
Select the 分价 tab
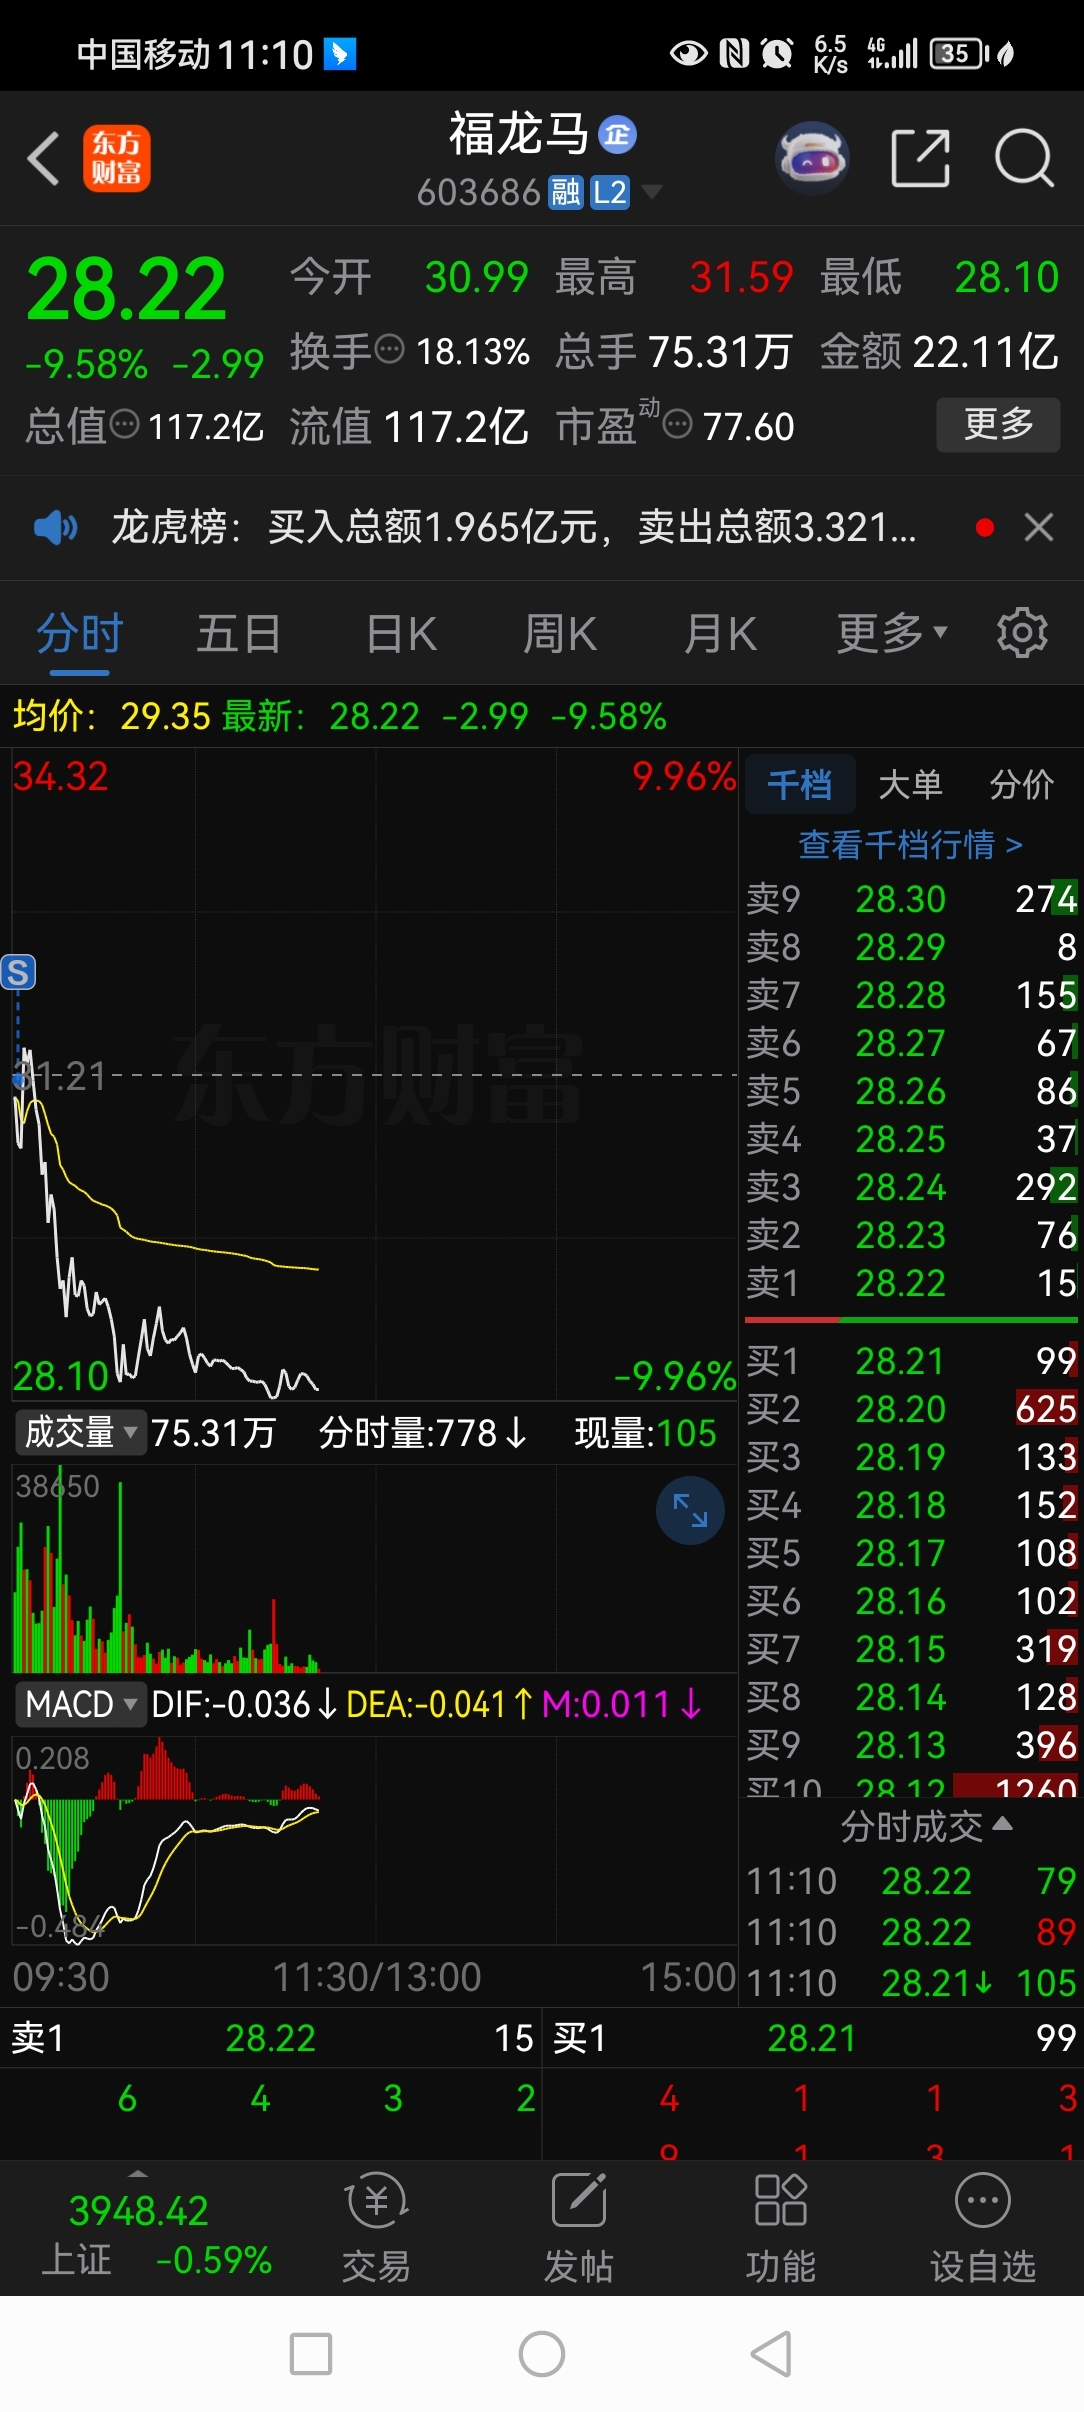click(1022, 785)
